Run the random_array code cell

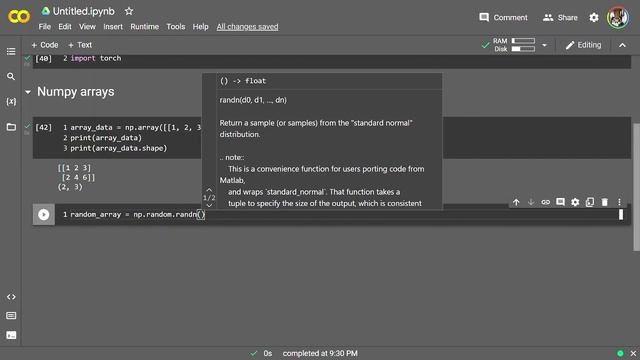point(44,214)
